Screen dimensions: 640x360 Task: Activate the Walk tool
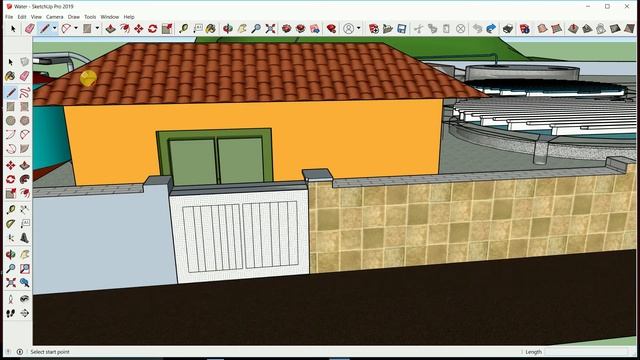[x=11, y=313]
